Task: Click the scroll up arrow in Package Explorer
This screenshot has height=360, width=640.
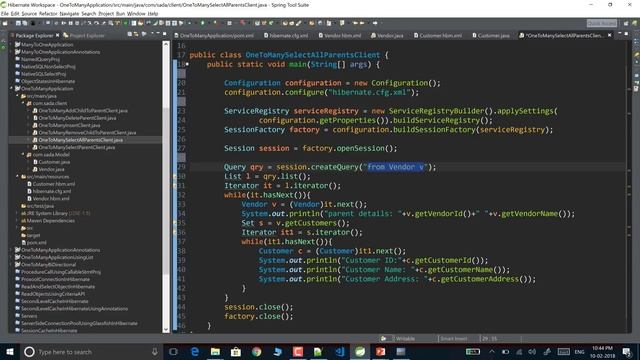Action: click(x=166, y=44)
